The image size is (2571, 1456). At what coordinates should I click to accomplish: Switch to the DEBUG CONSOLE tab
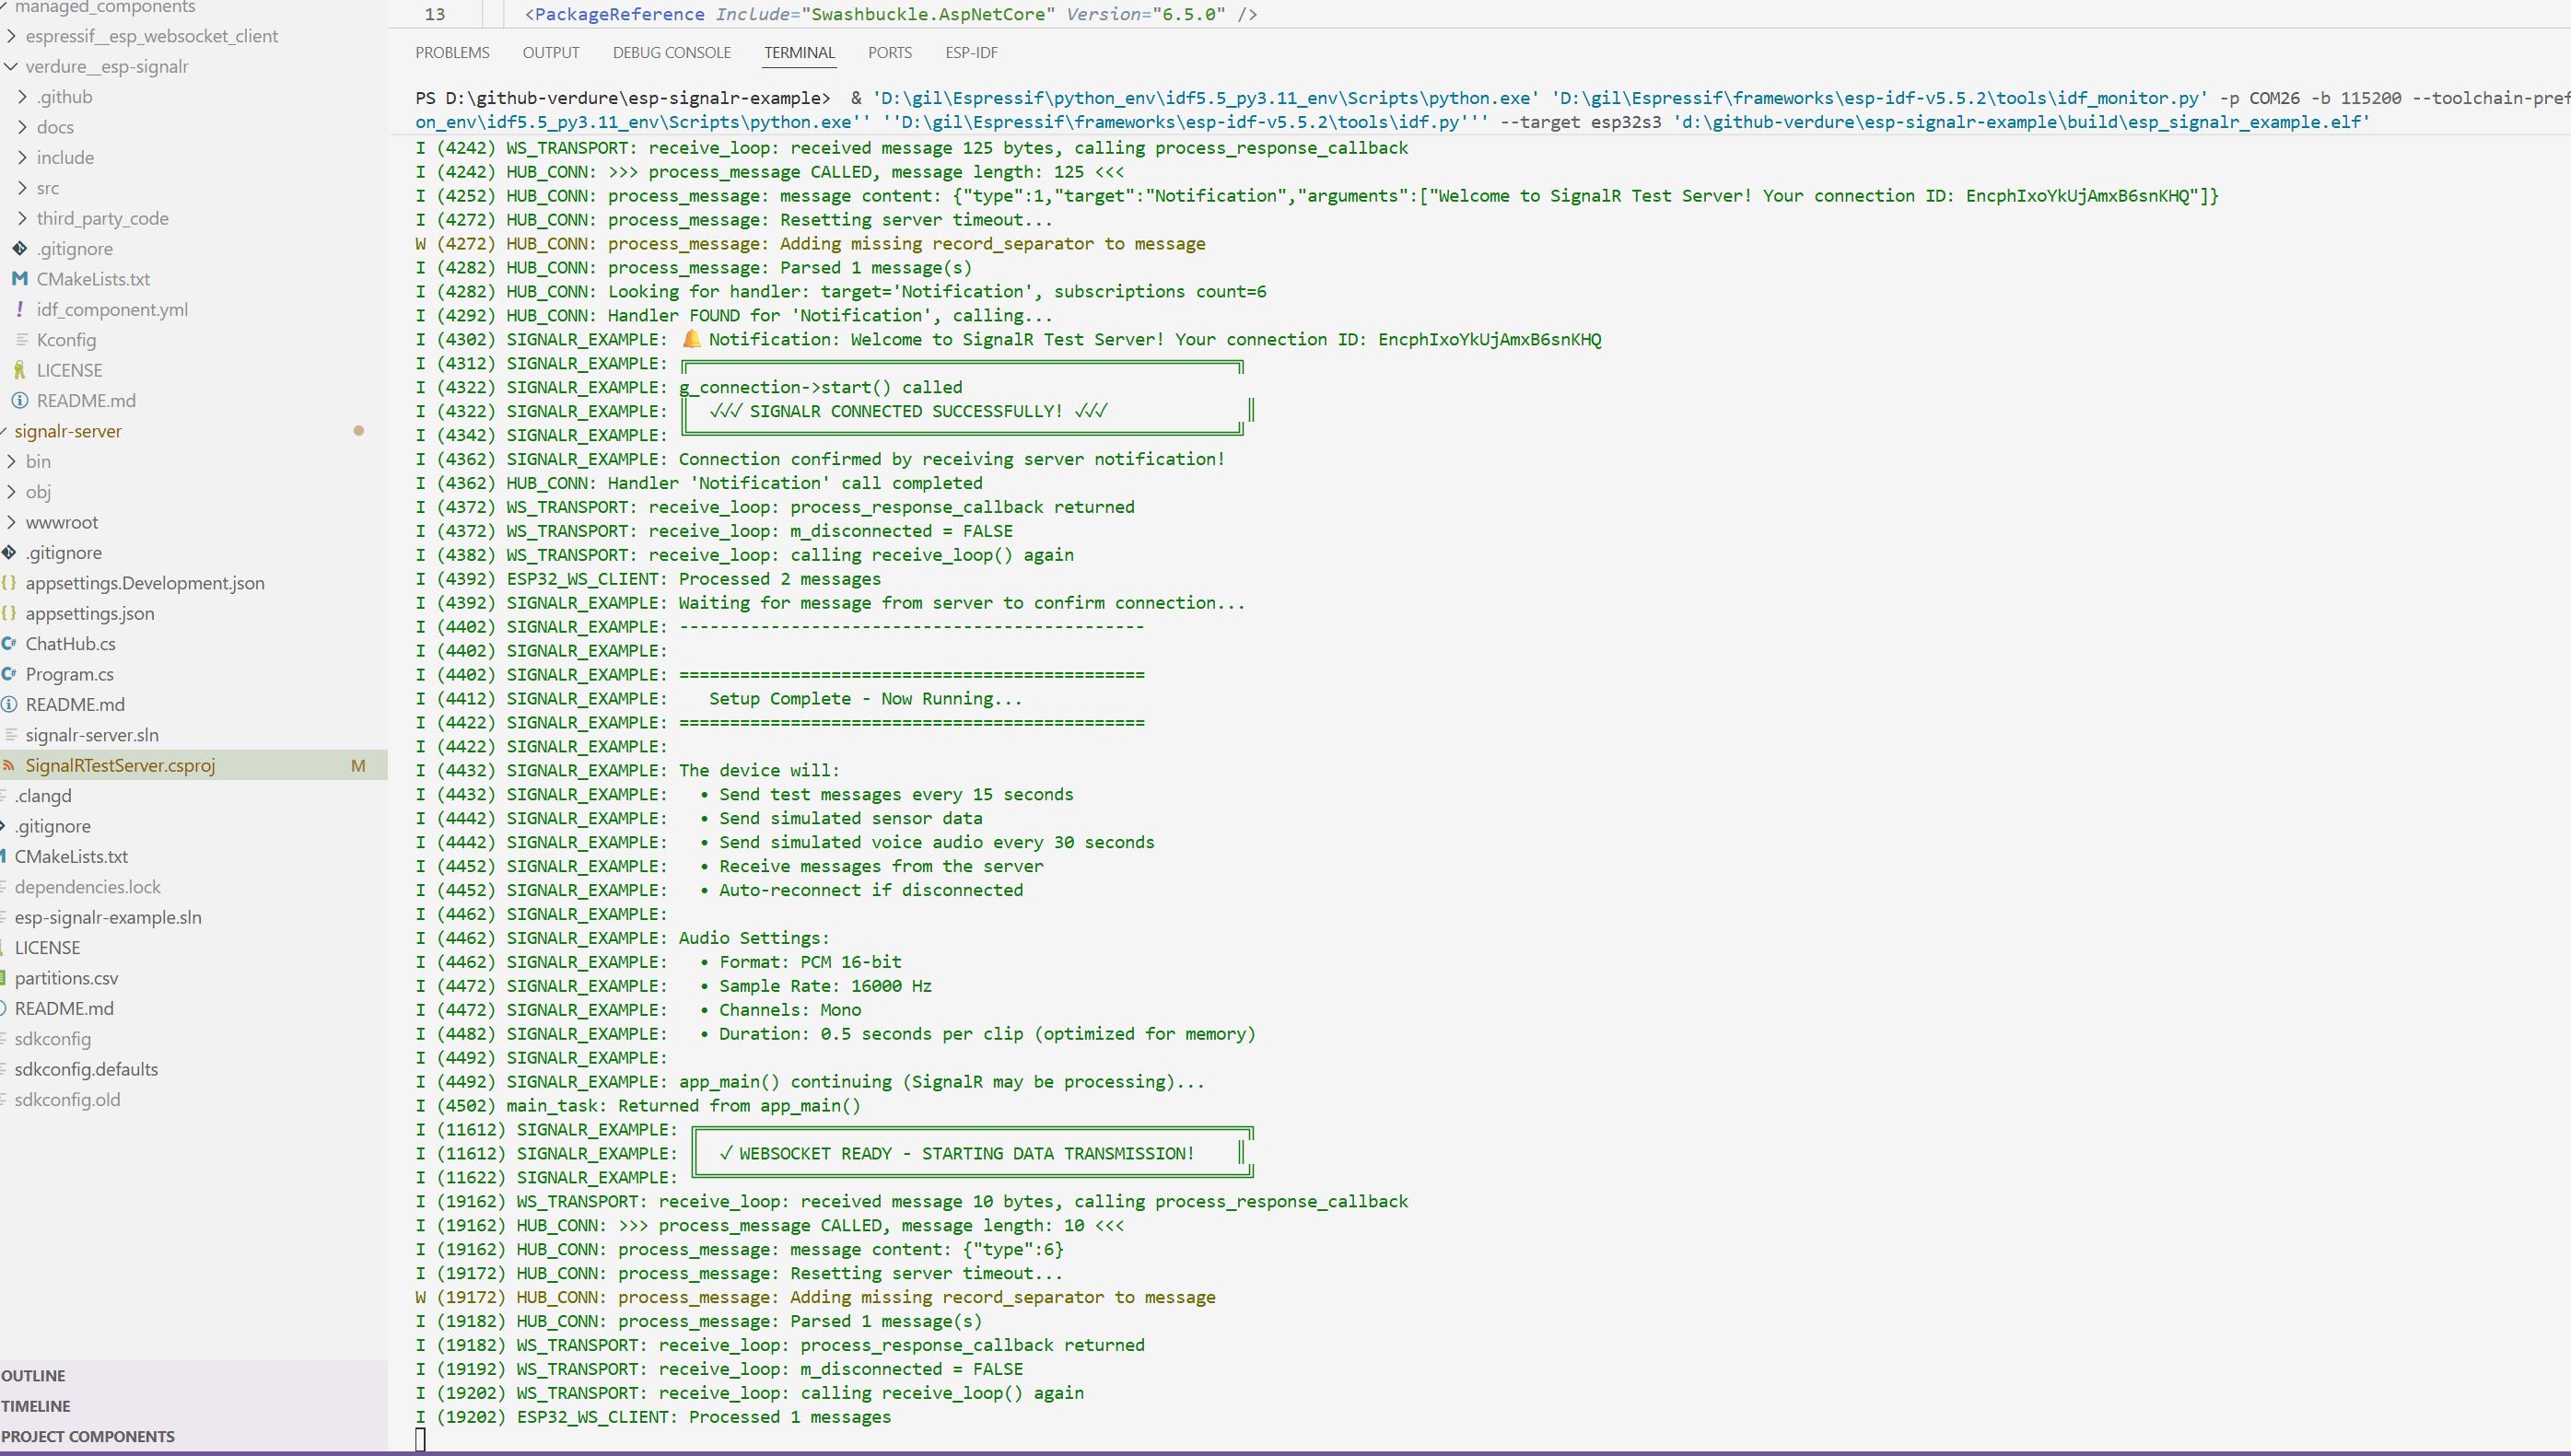click(671, 52)
